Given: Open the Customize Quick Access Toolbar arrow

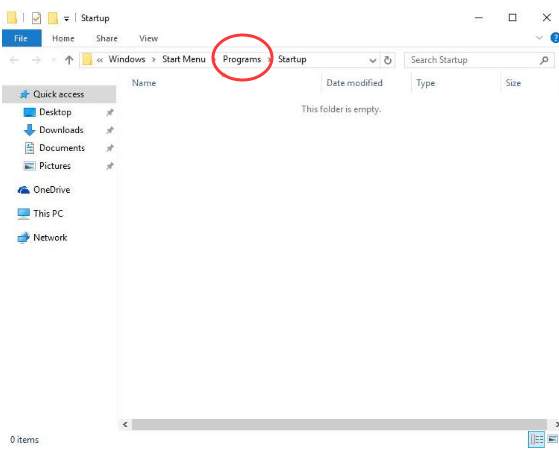Looking at the screenshot, I should pos(66,19).
